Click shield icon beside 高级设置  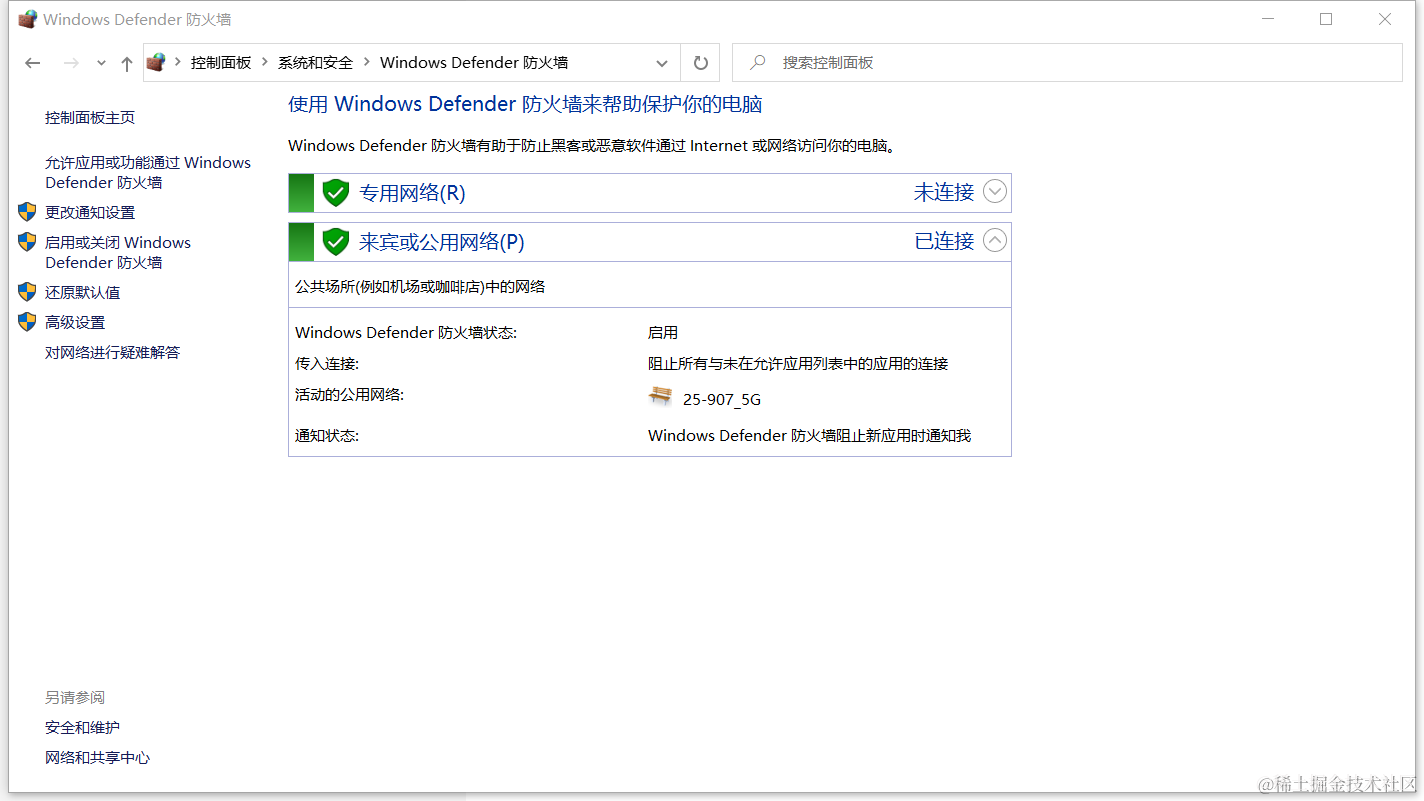27,322
